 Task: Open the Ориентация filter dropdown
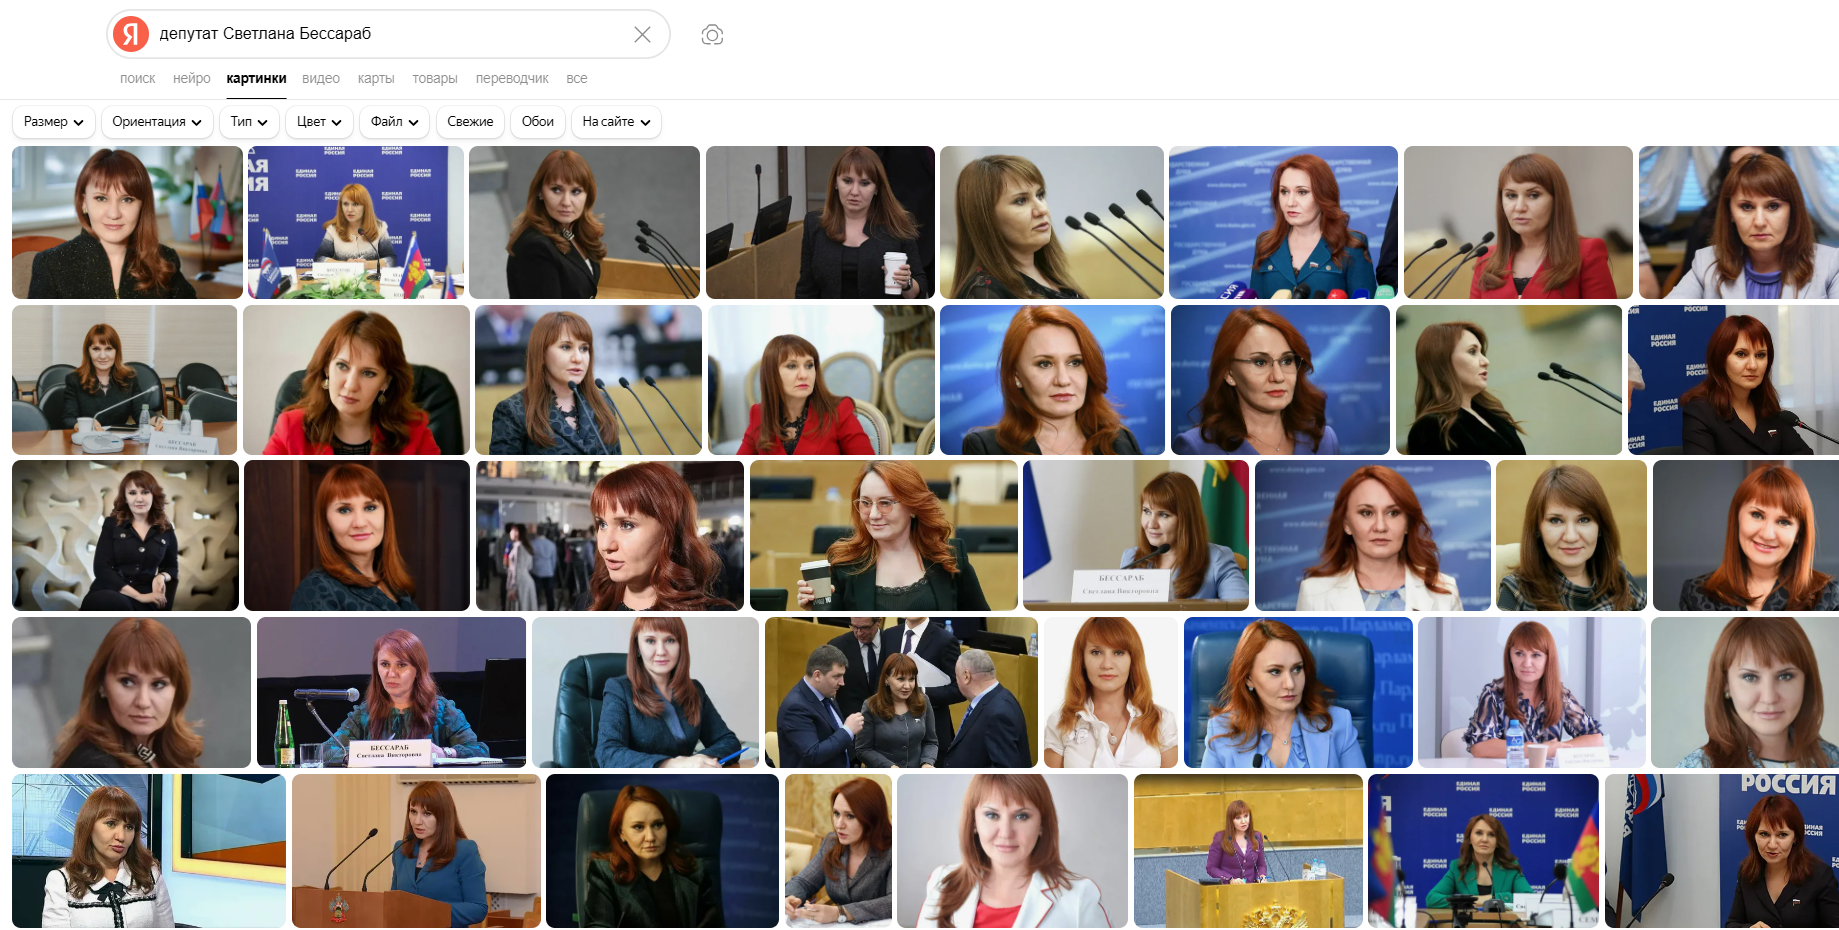157,122
